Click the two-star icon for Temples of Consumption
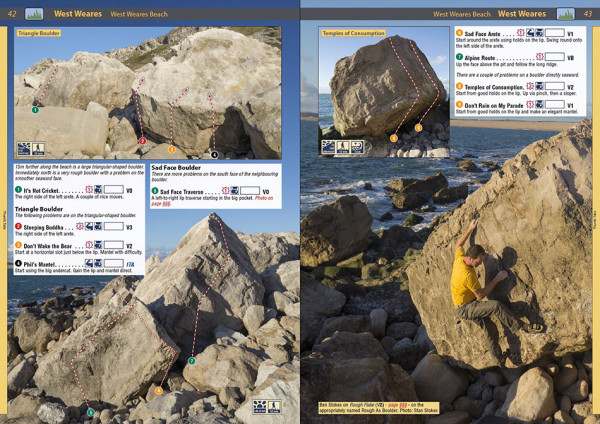Image resolution: width=600 pixels, height=424 pixels. coord(530,86)
